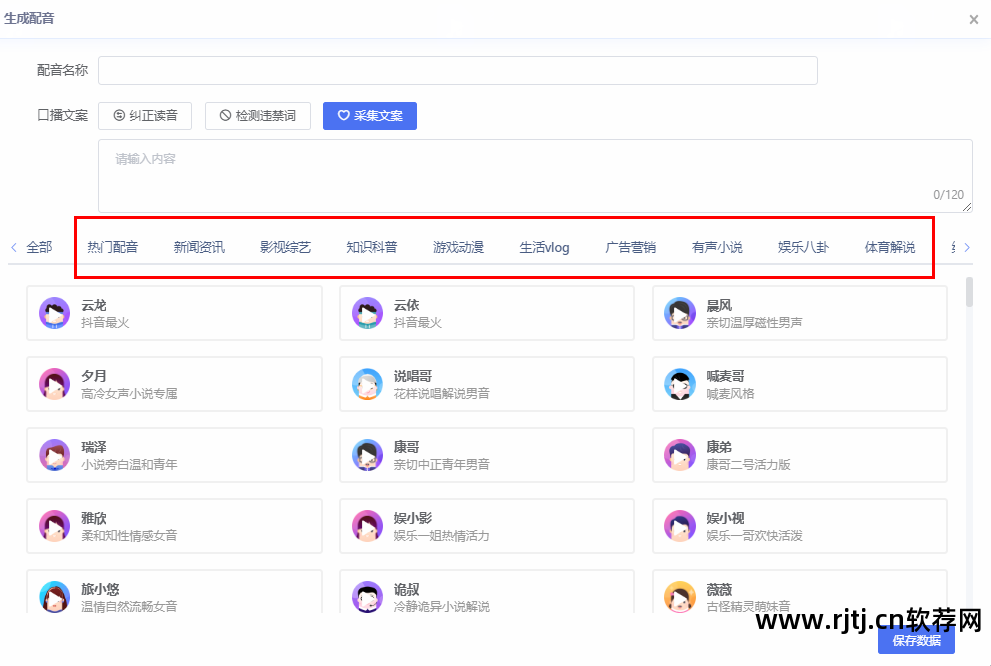Select the 云龙 voice avatar icon
Image resolution: width=991 pixels, height=666 pixels.
tap(54, 313)
